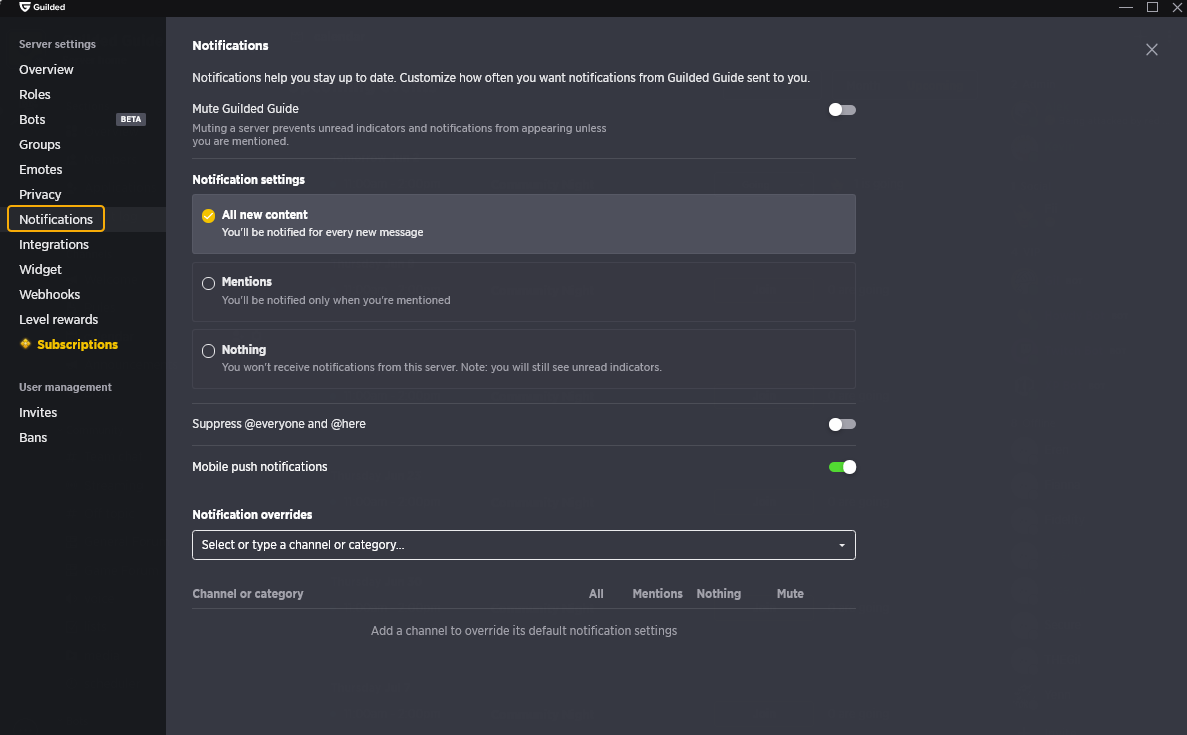Go to Webhooks settings

49,294
